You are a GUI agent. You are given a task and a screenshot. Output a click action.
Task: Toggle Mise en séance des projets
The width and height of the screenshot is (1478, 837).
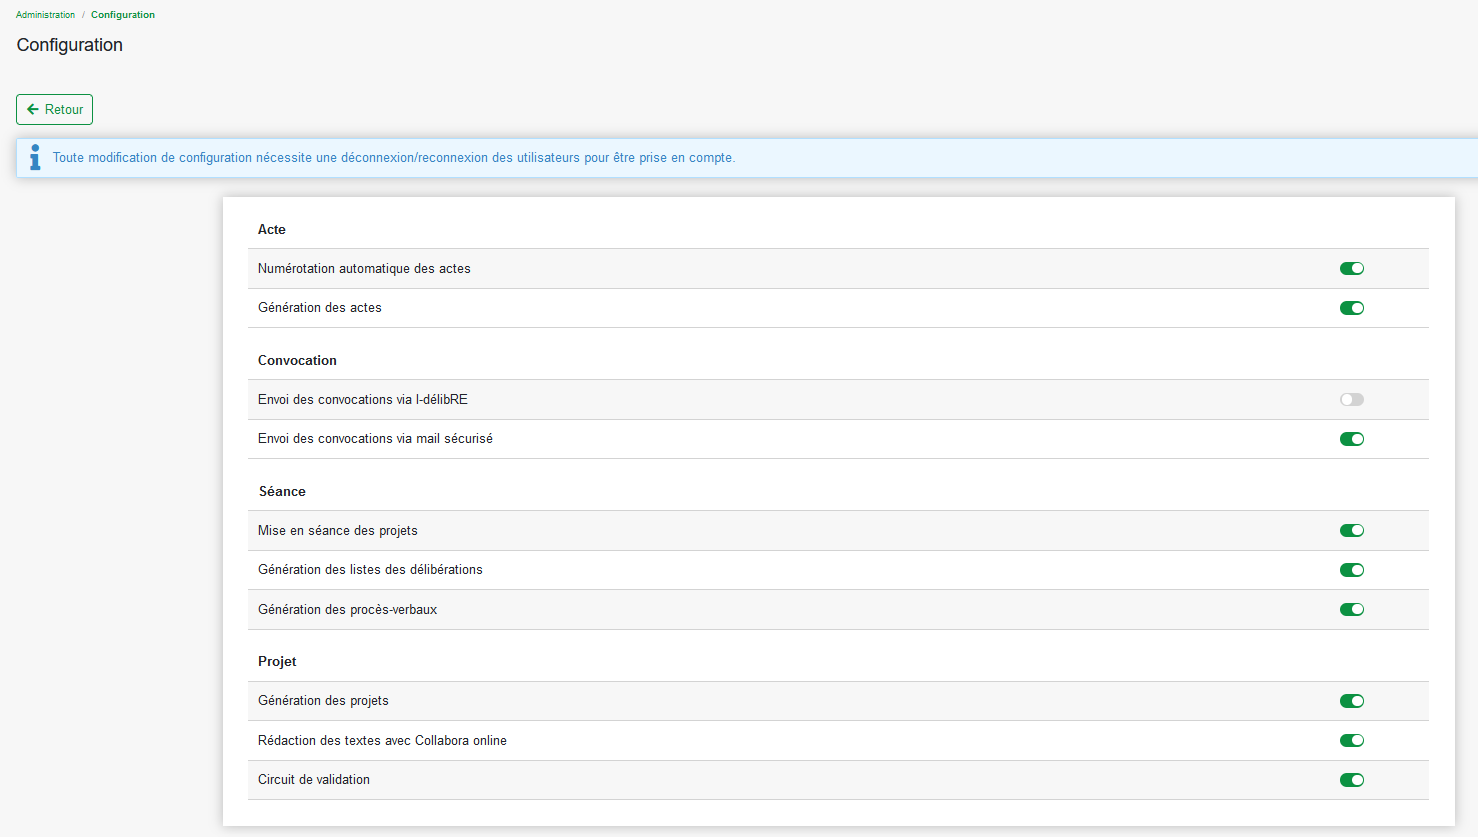(1351, 531)
